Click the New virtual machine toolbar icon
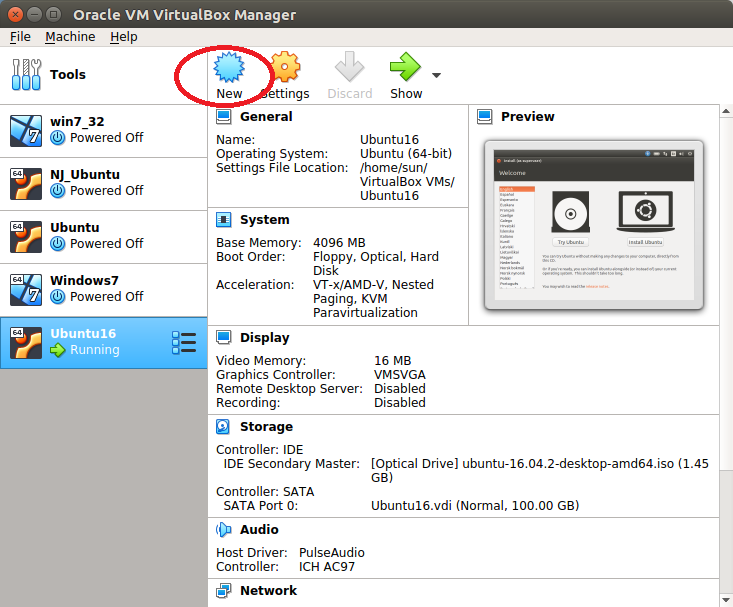This screenshot has height=607, width=733. [229, 67]
